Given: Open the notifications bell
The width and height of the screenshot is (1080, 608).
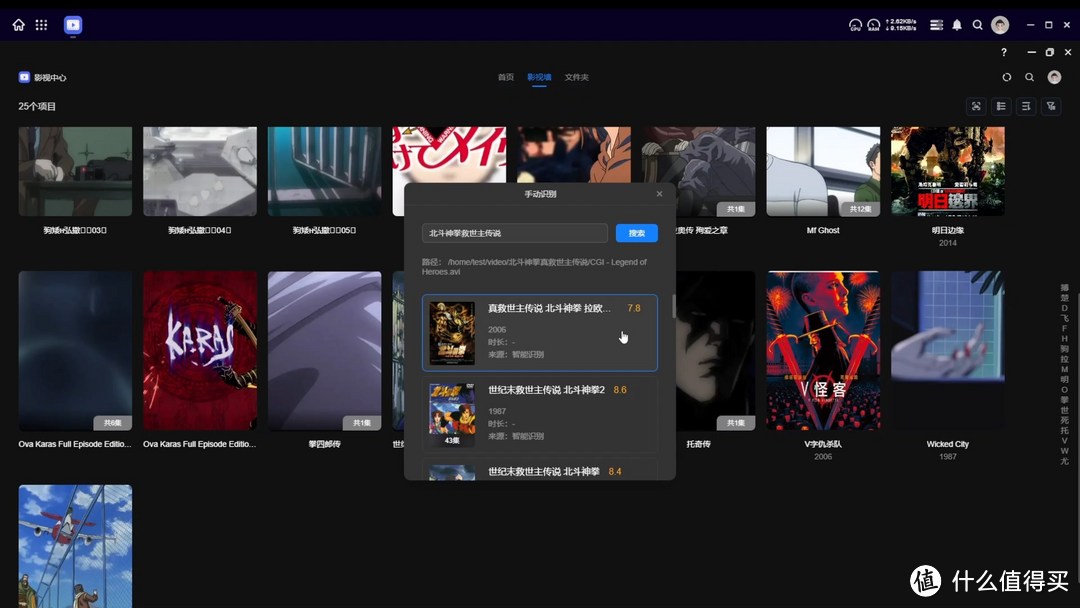Looking at the screenshot, I should pyautogui.click(x=957, y=25).
